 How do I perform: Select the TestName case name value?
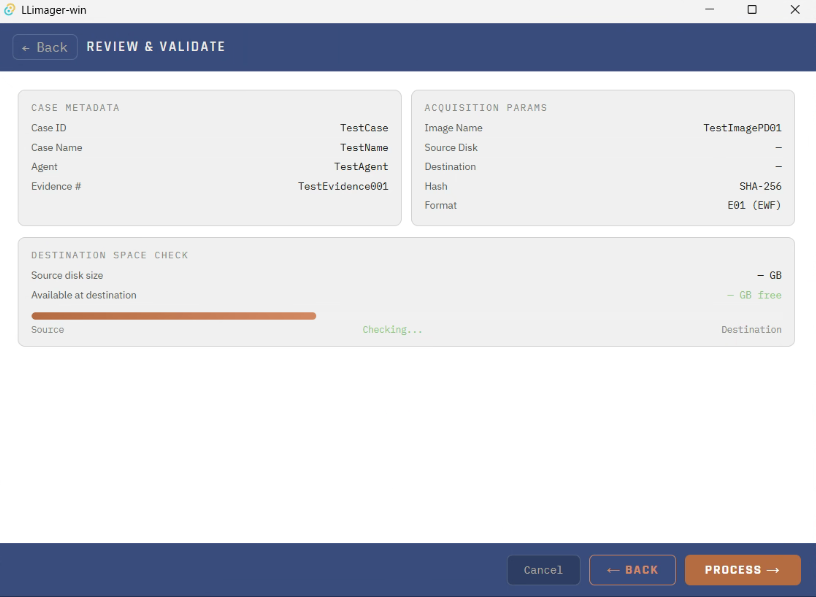pos(364,148)
